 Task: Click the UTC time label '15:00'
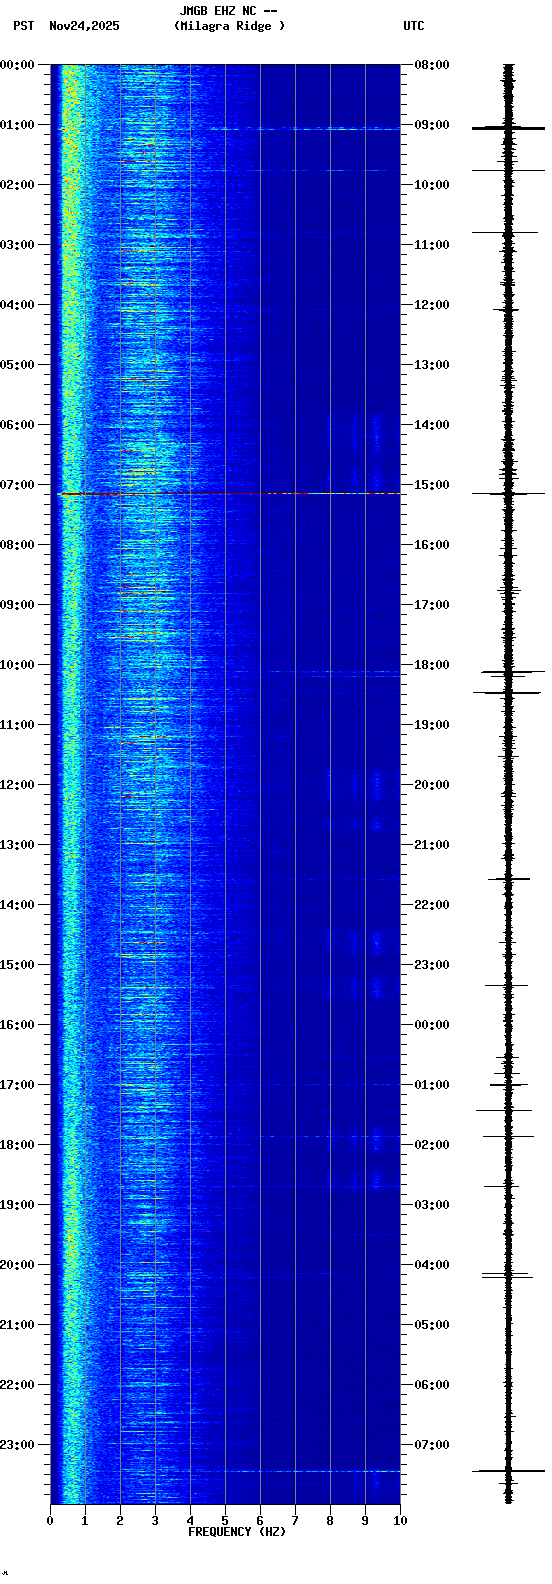pos(432,485)
